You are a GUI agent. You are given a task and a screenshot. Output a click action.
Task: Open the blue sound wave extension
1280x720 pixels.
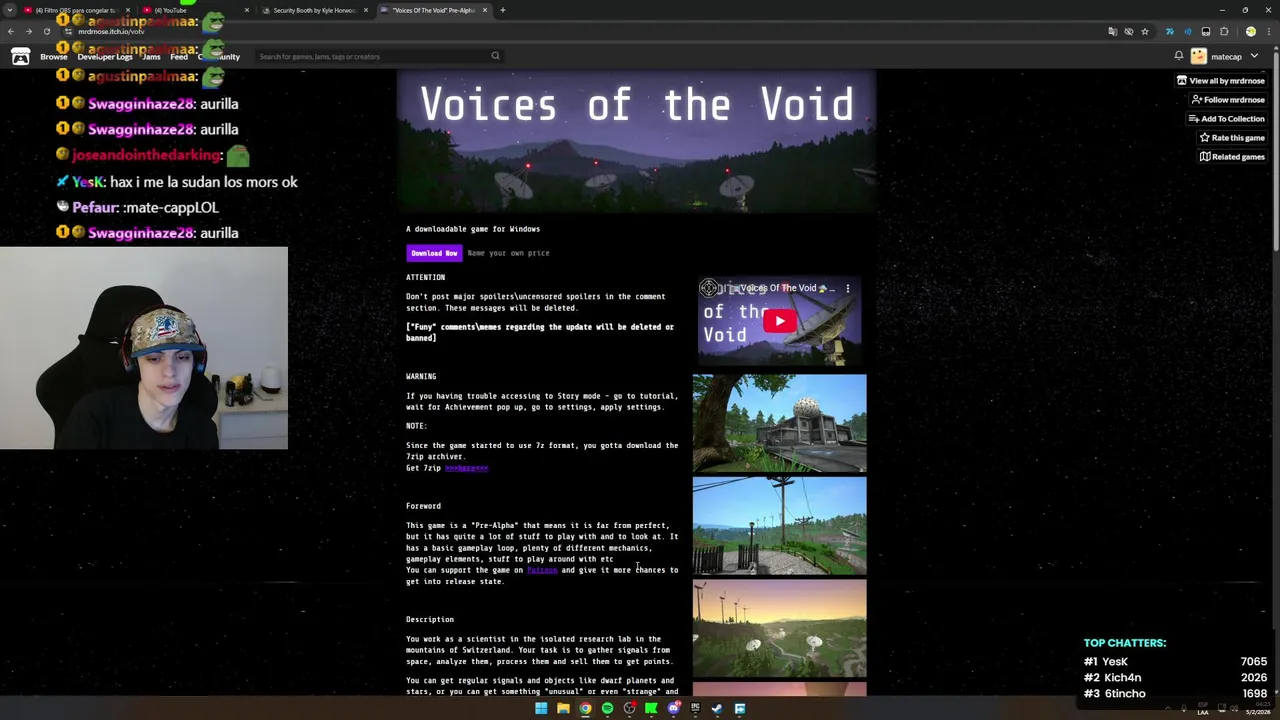(x=1188, y=31)
